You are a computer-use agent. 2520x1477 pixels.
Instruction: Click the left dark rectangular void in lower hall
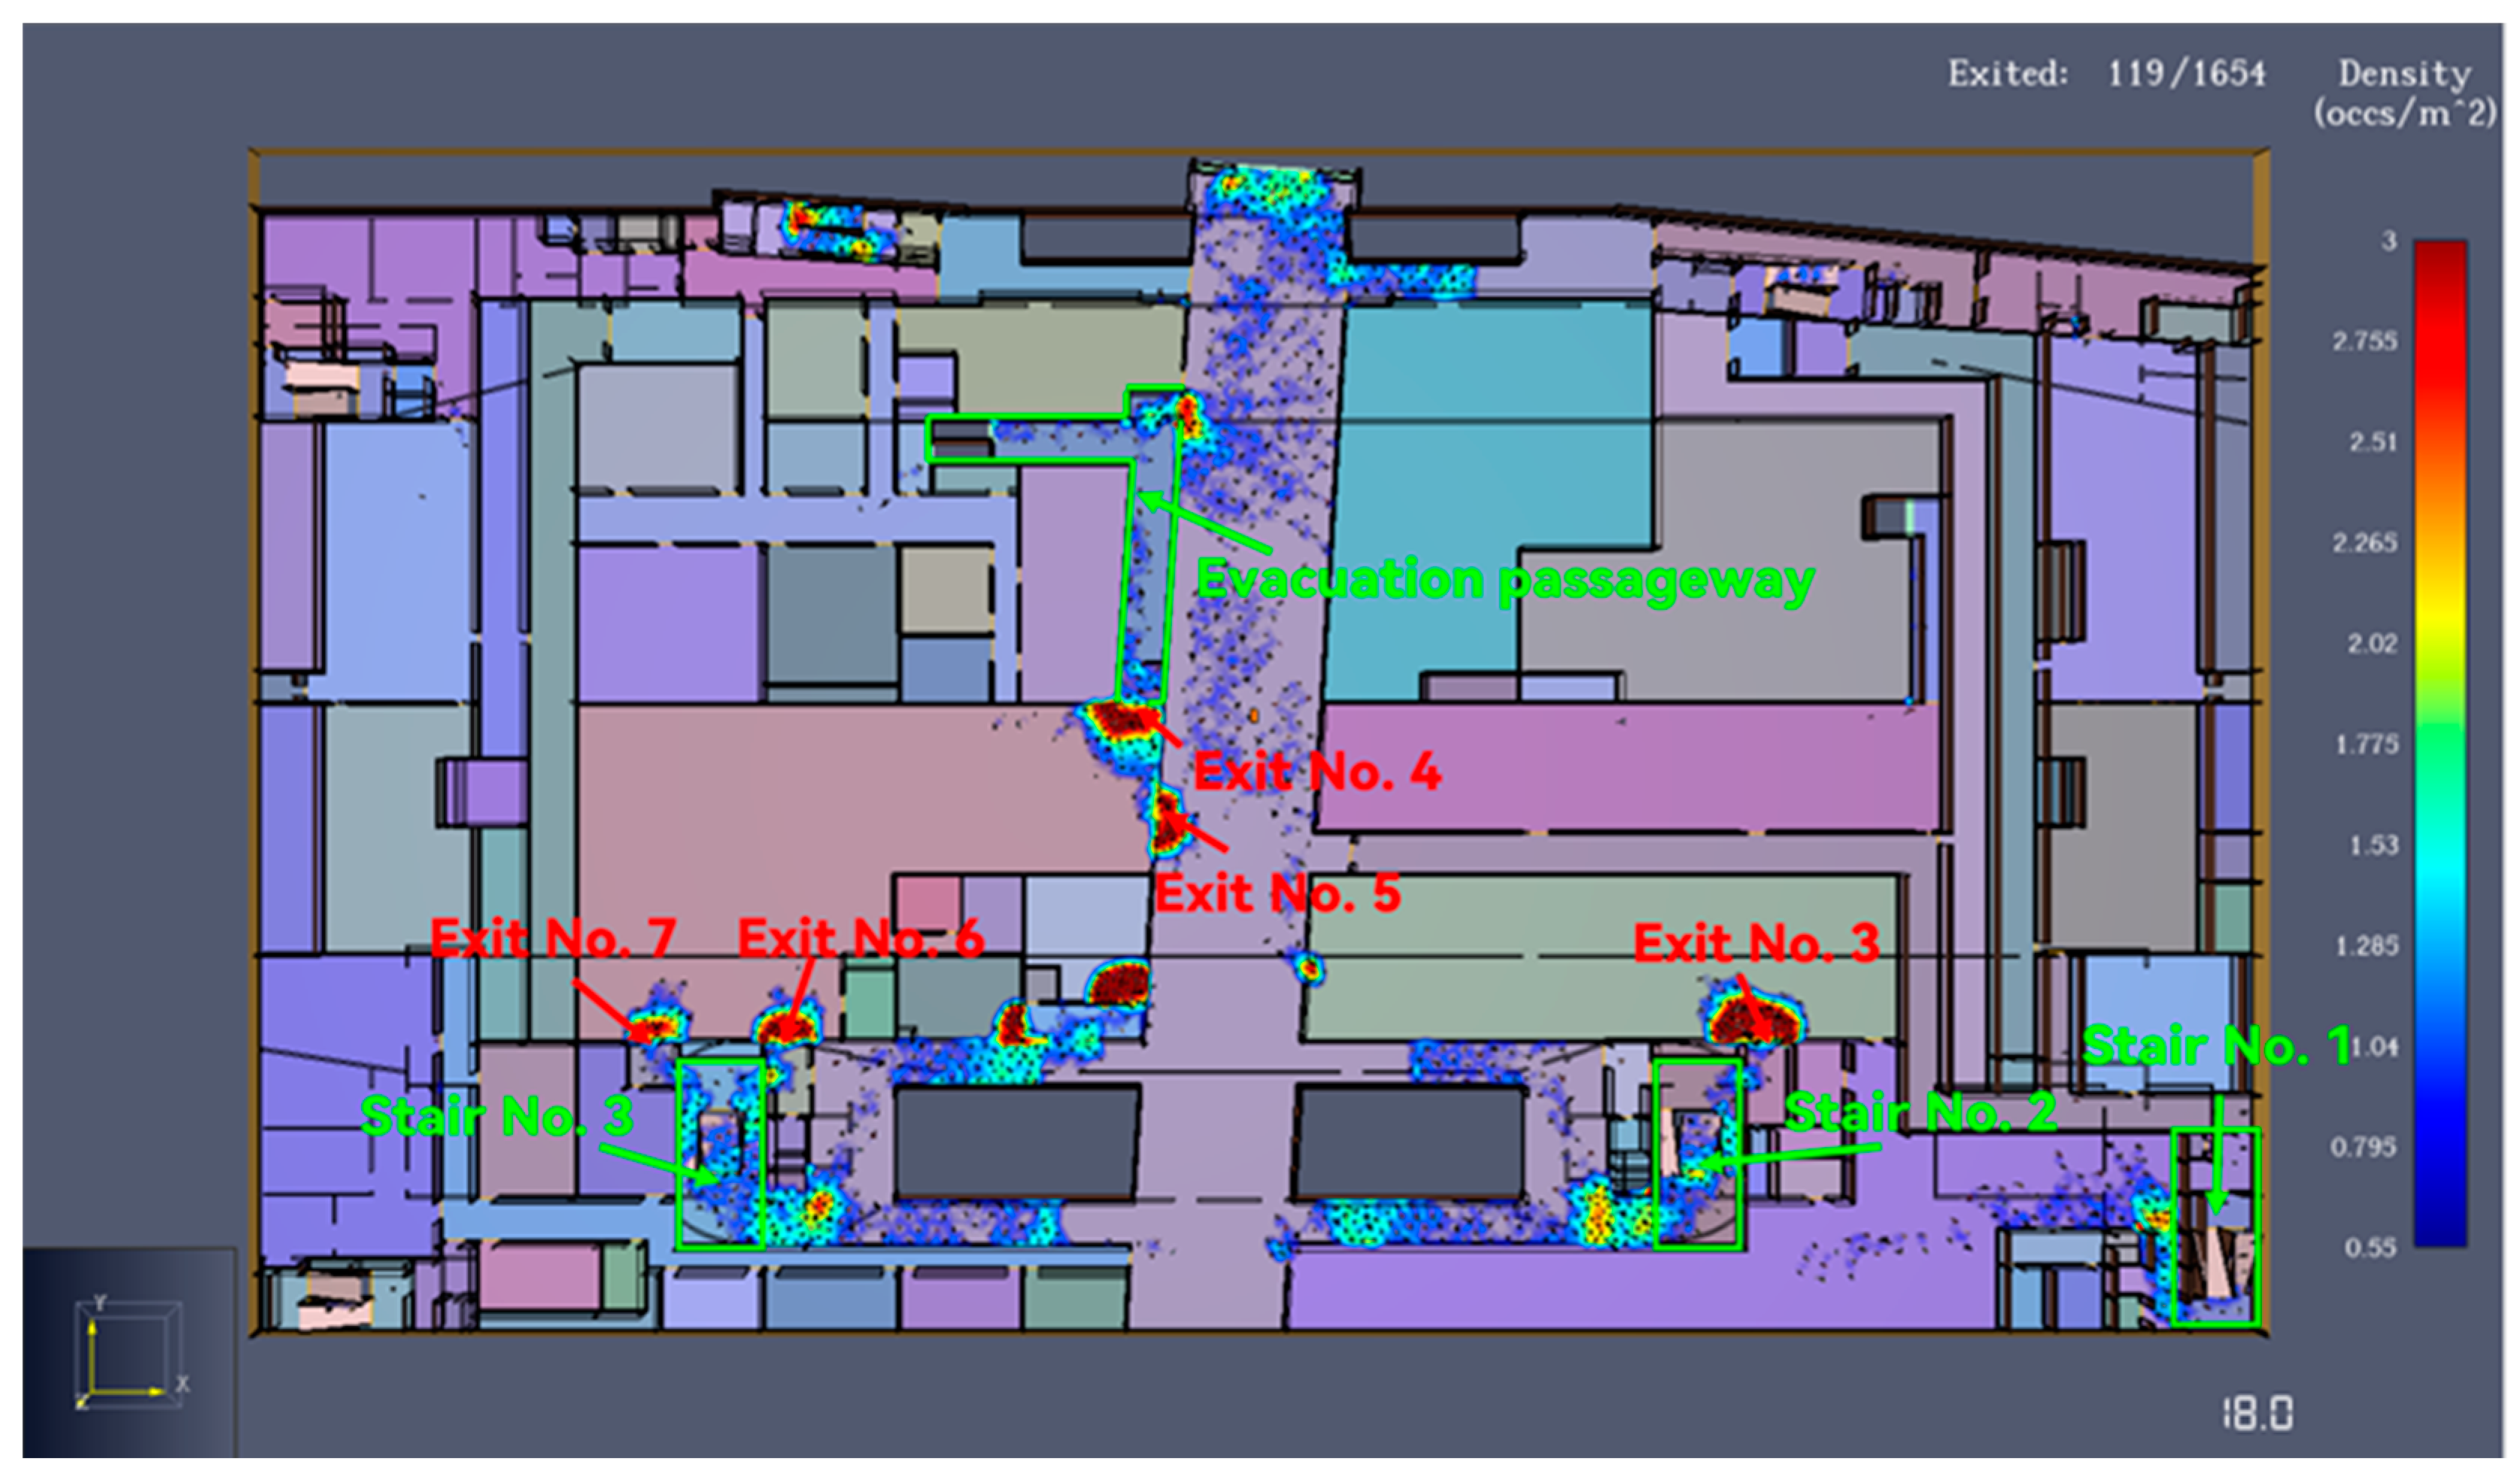[1017, 1142]
